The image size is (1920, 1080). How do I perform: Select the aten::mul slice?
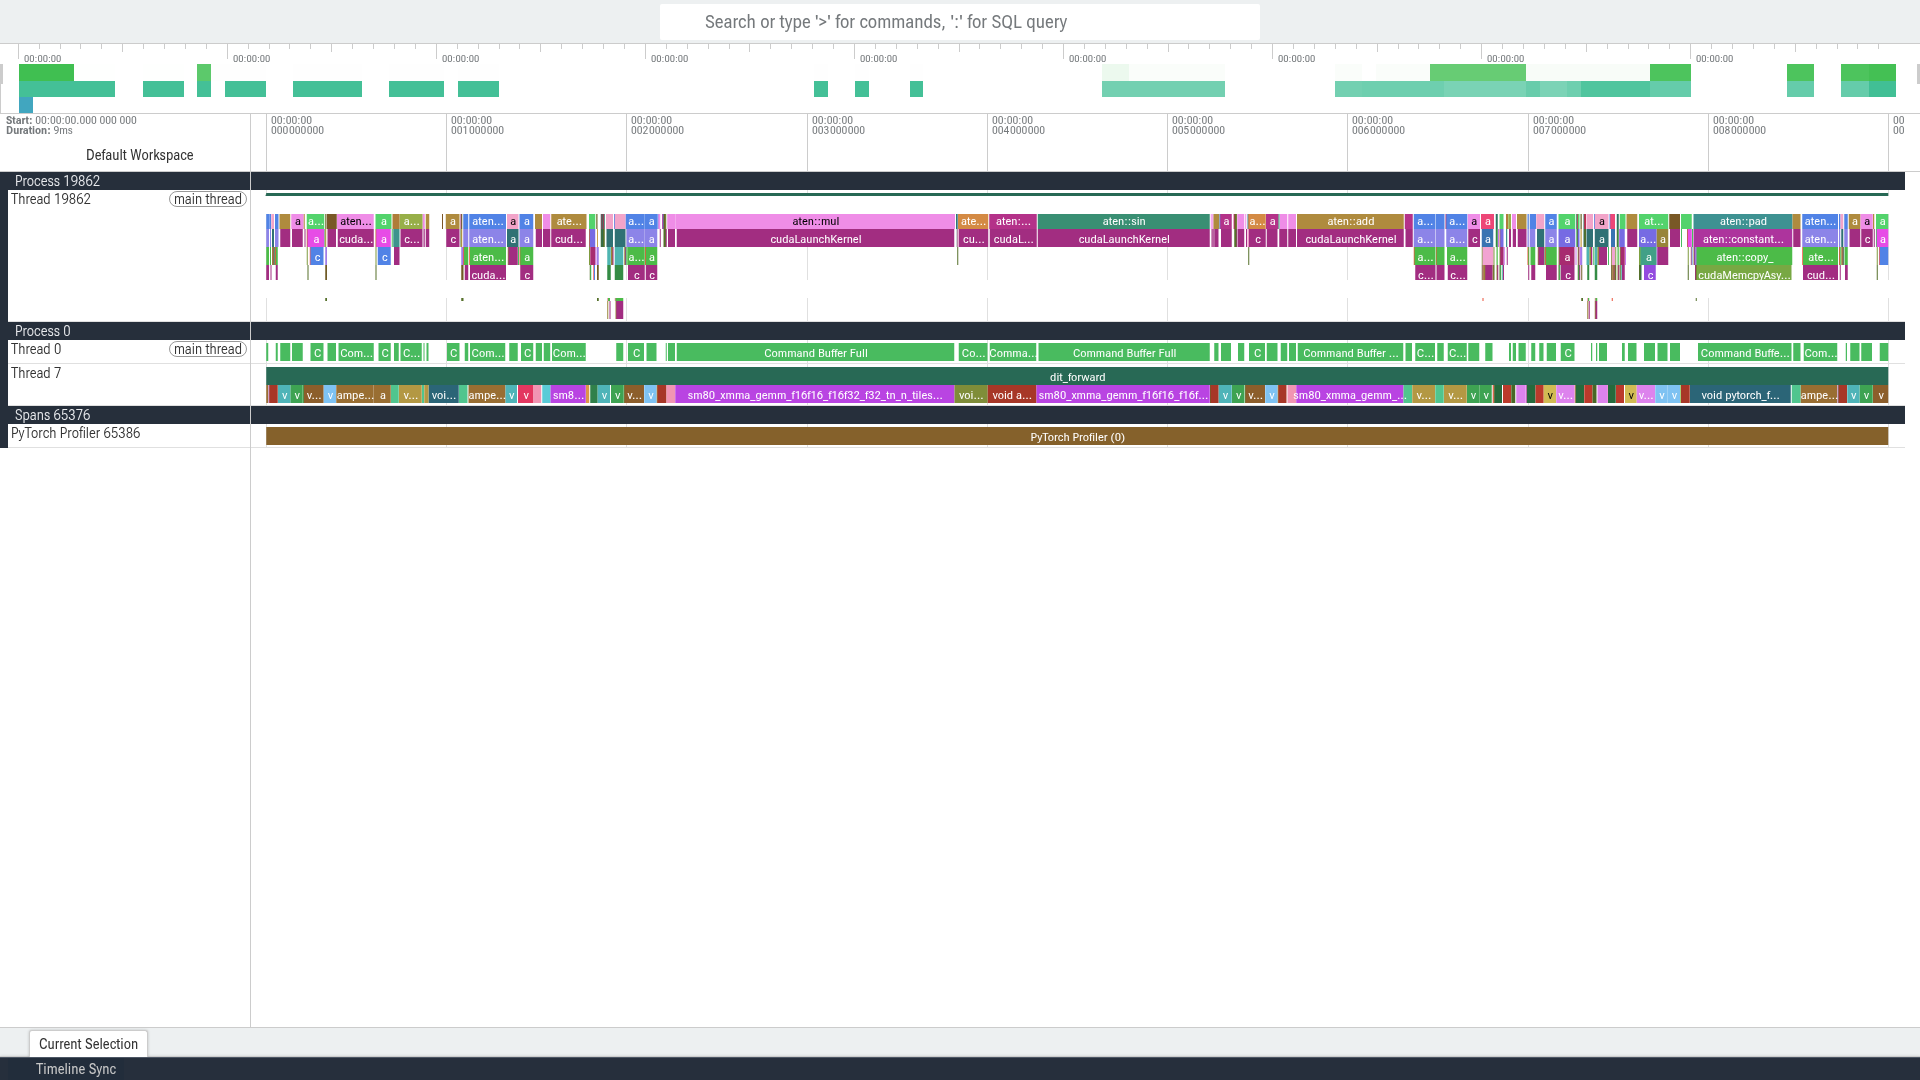[815, 222]
